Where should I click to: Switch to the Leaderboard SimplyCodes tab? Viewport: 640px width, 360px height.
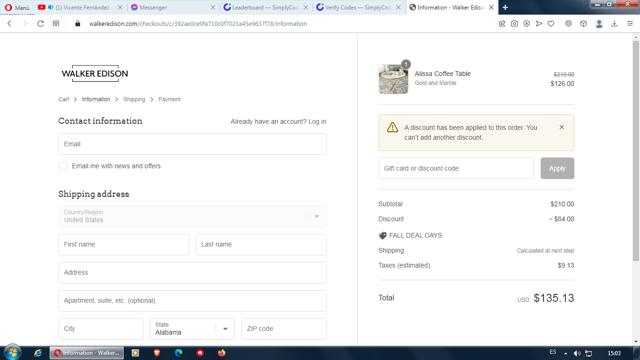[266, 7]
